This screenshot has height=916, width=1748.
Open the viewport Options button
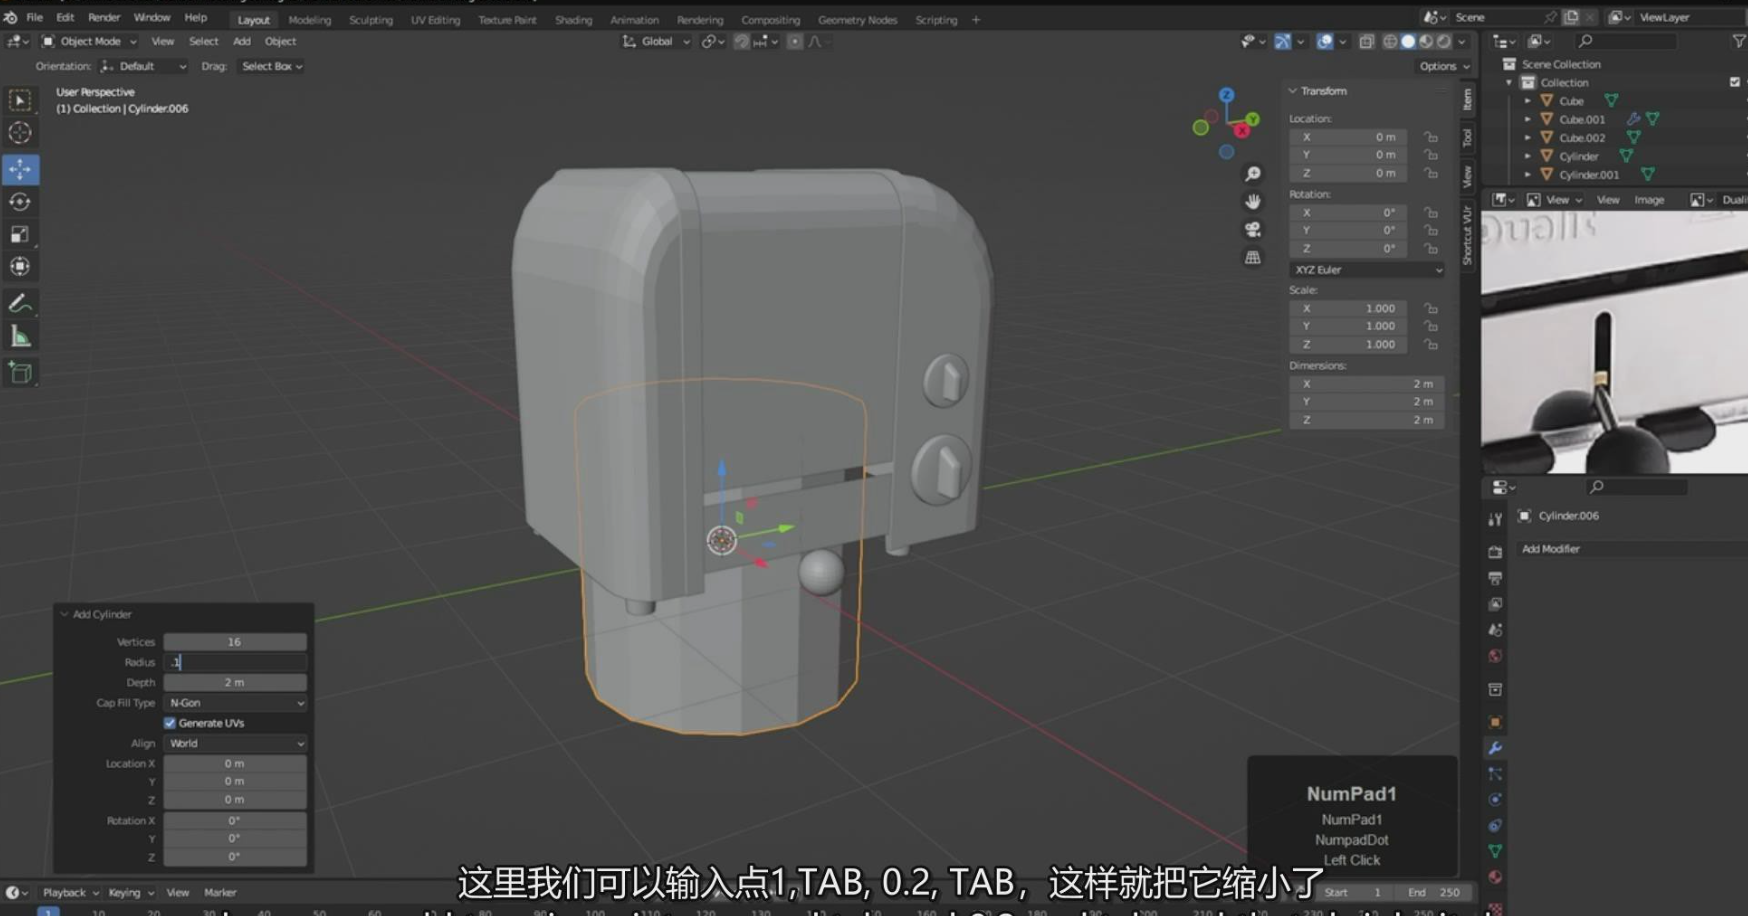pos(1444,66)
